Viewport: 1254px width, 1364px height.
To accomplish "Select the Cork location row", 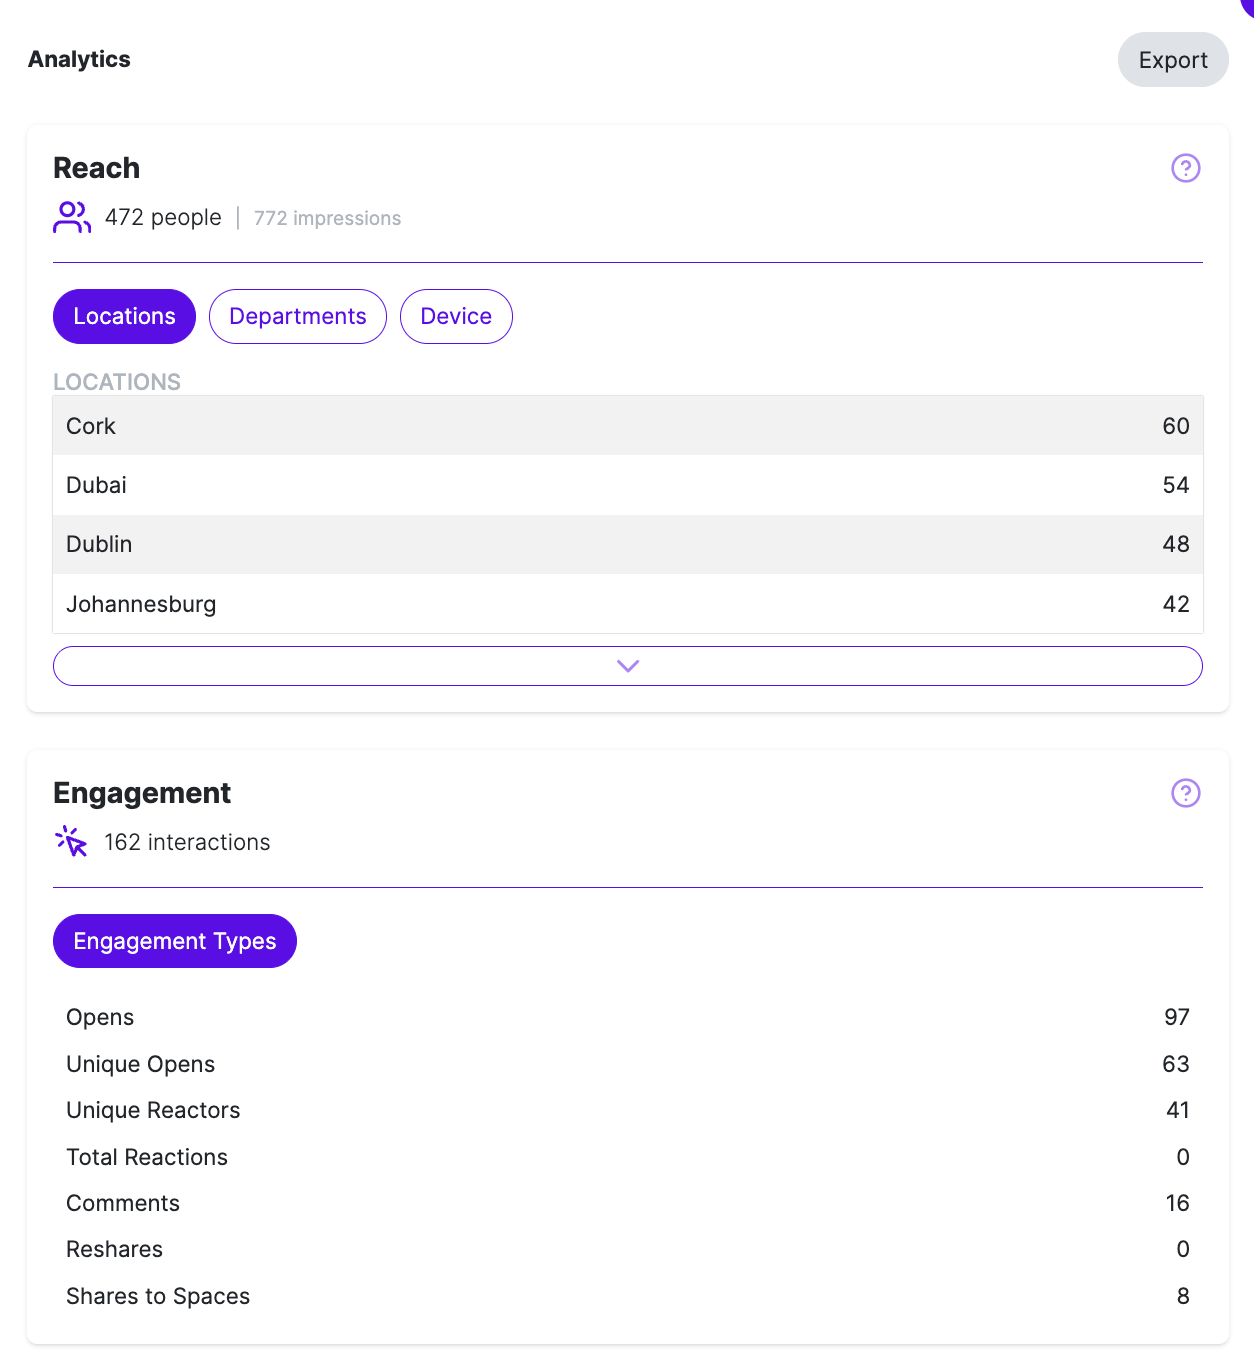I will pyautogui.click(x=628, y=426).
